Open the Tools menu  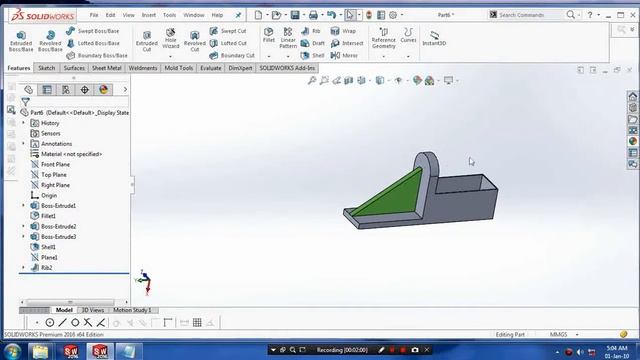click(x=169, y=15)
